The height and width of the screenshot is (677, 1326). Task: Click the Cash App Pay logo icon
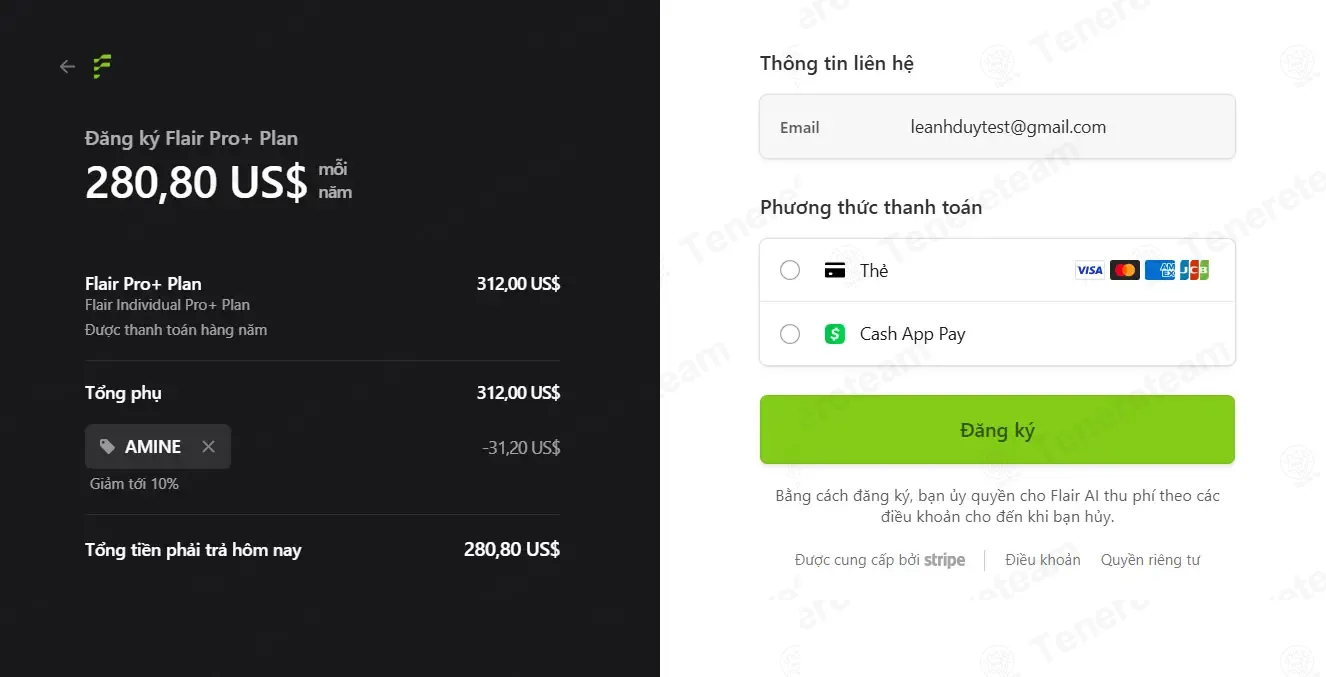(x=835, y=334)
